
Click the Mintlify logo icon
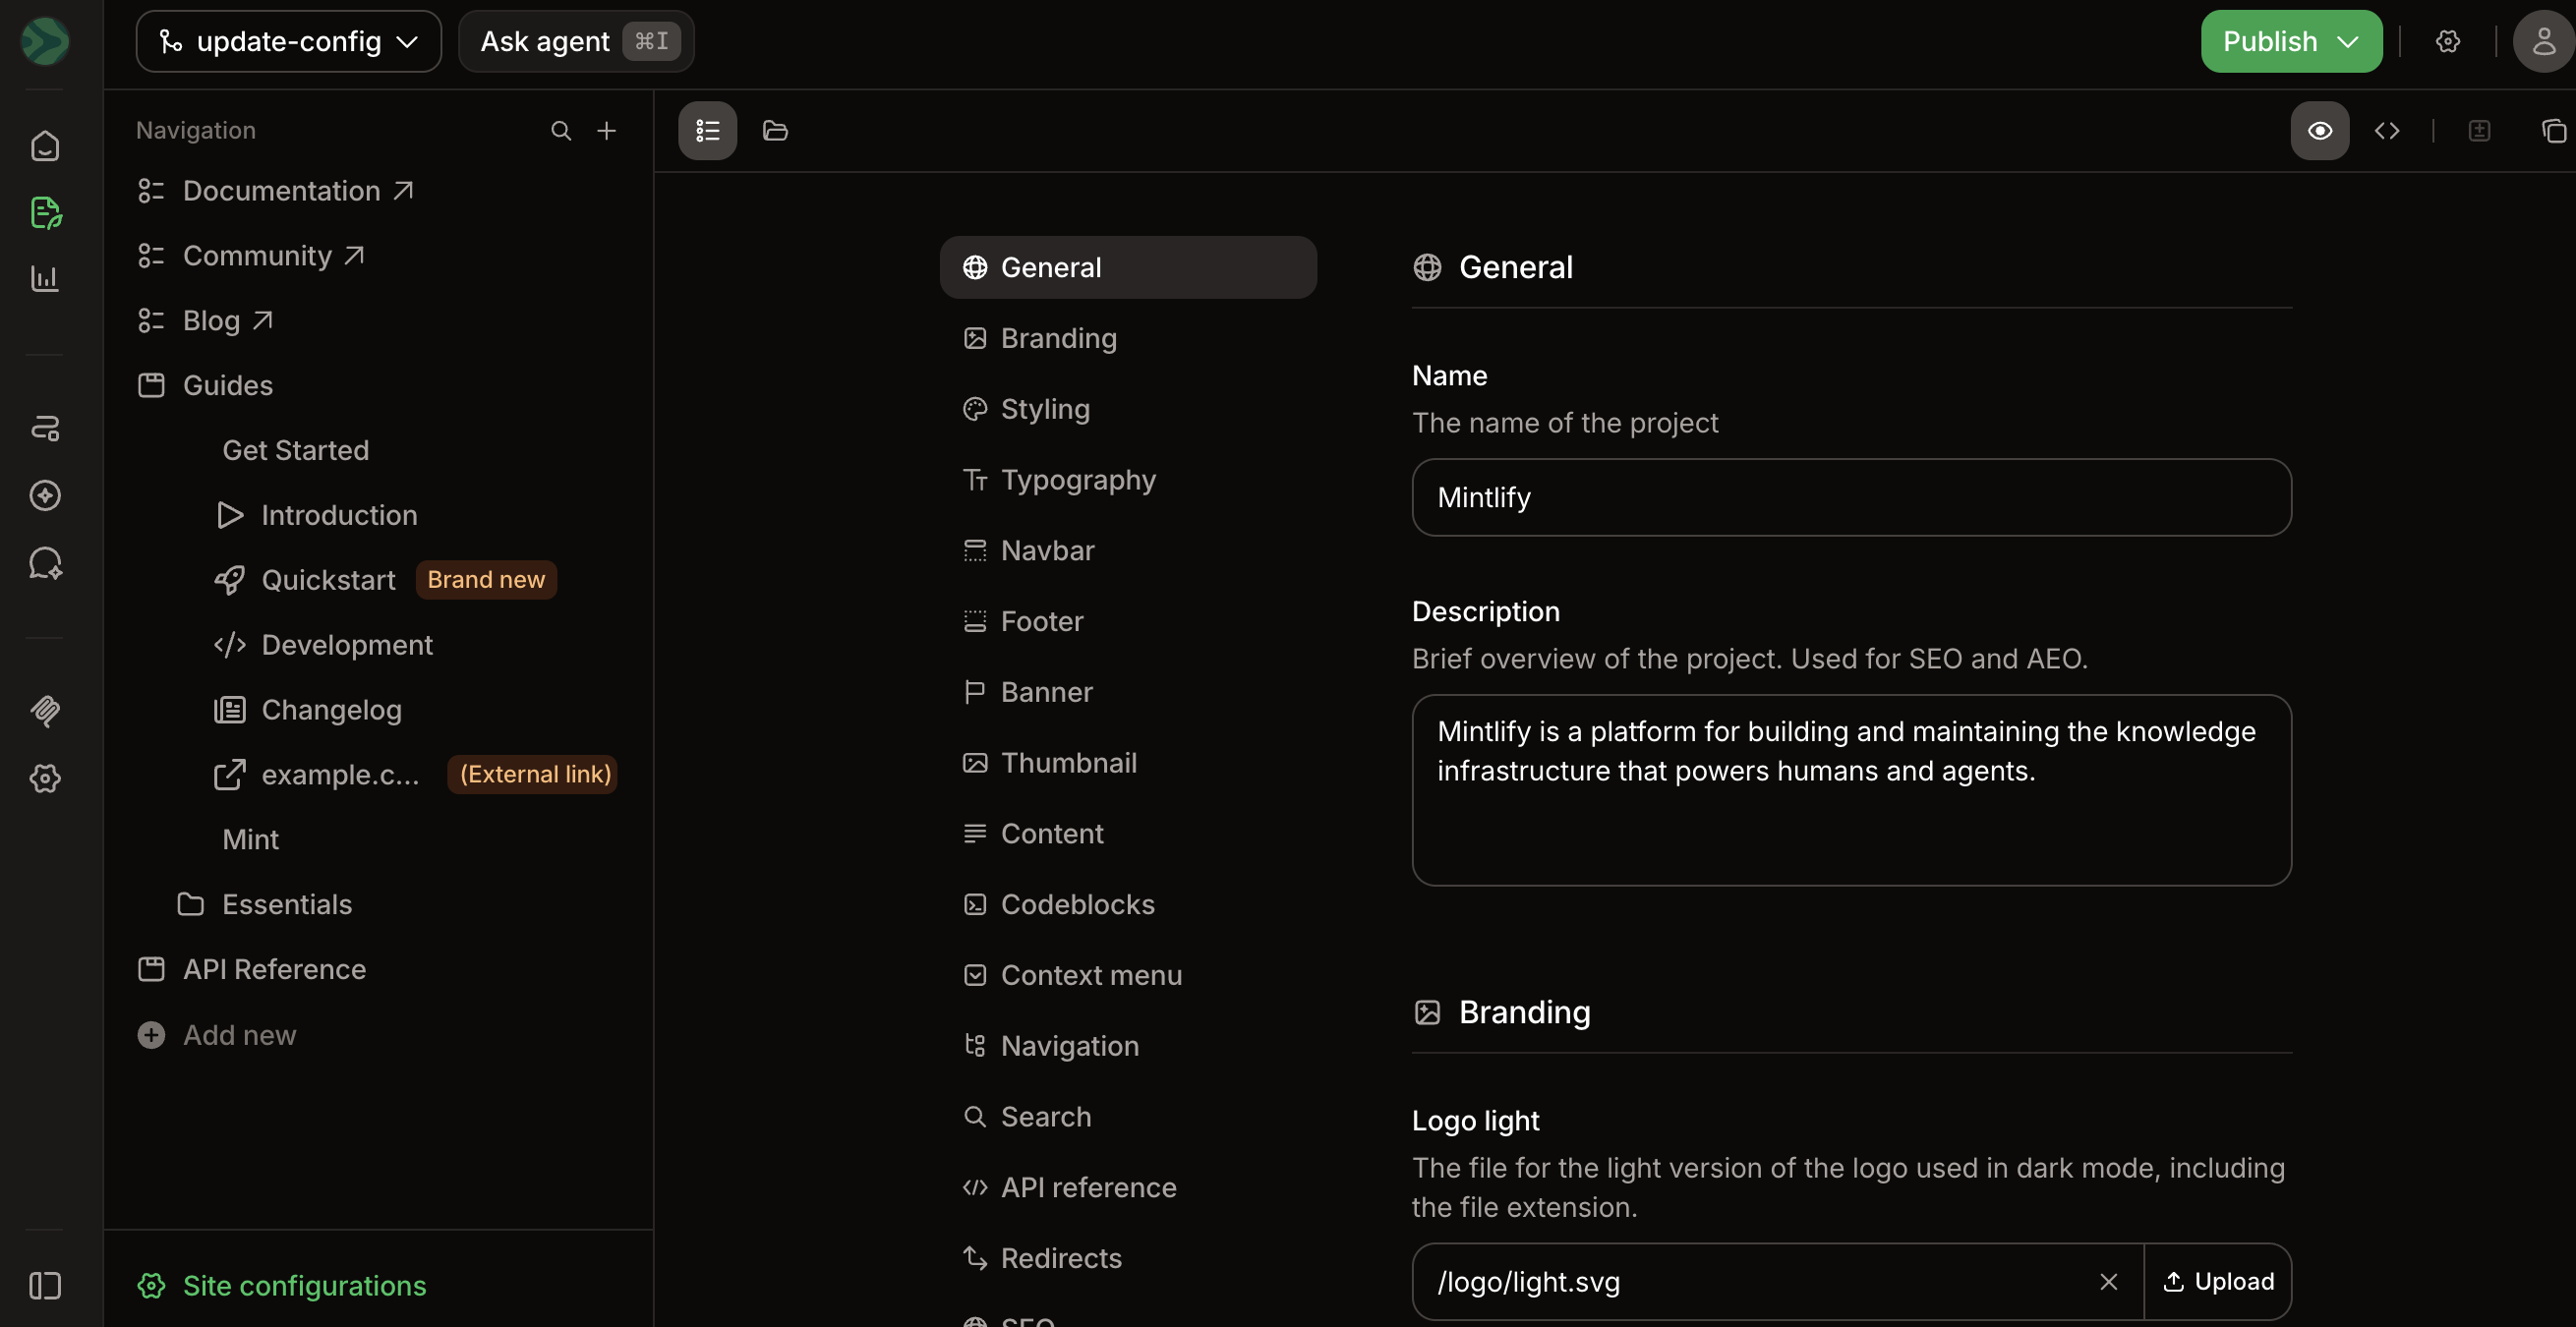(x=45, y=41)
